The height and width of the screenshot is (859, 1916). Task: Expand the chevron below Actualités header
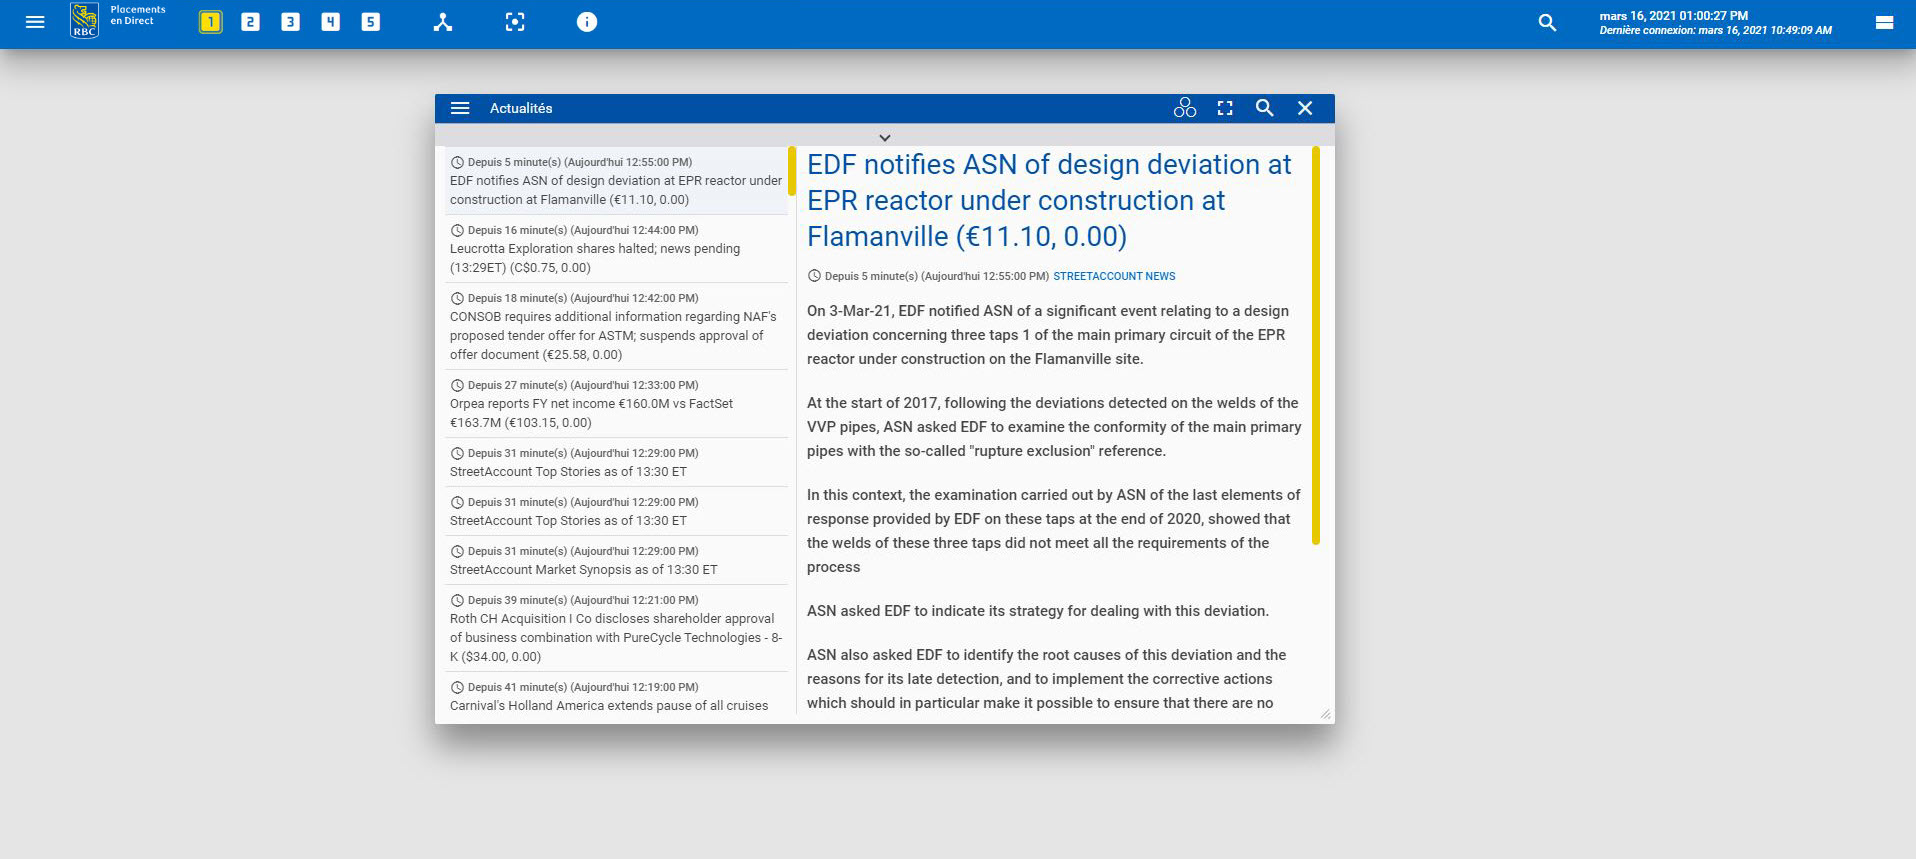click(885, 137)
